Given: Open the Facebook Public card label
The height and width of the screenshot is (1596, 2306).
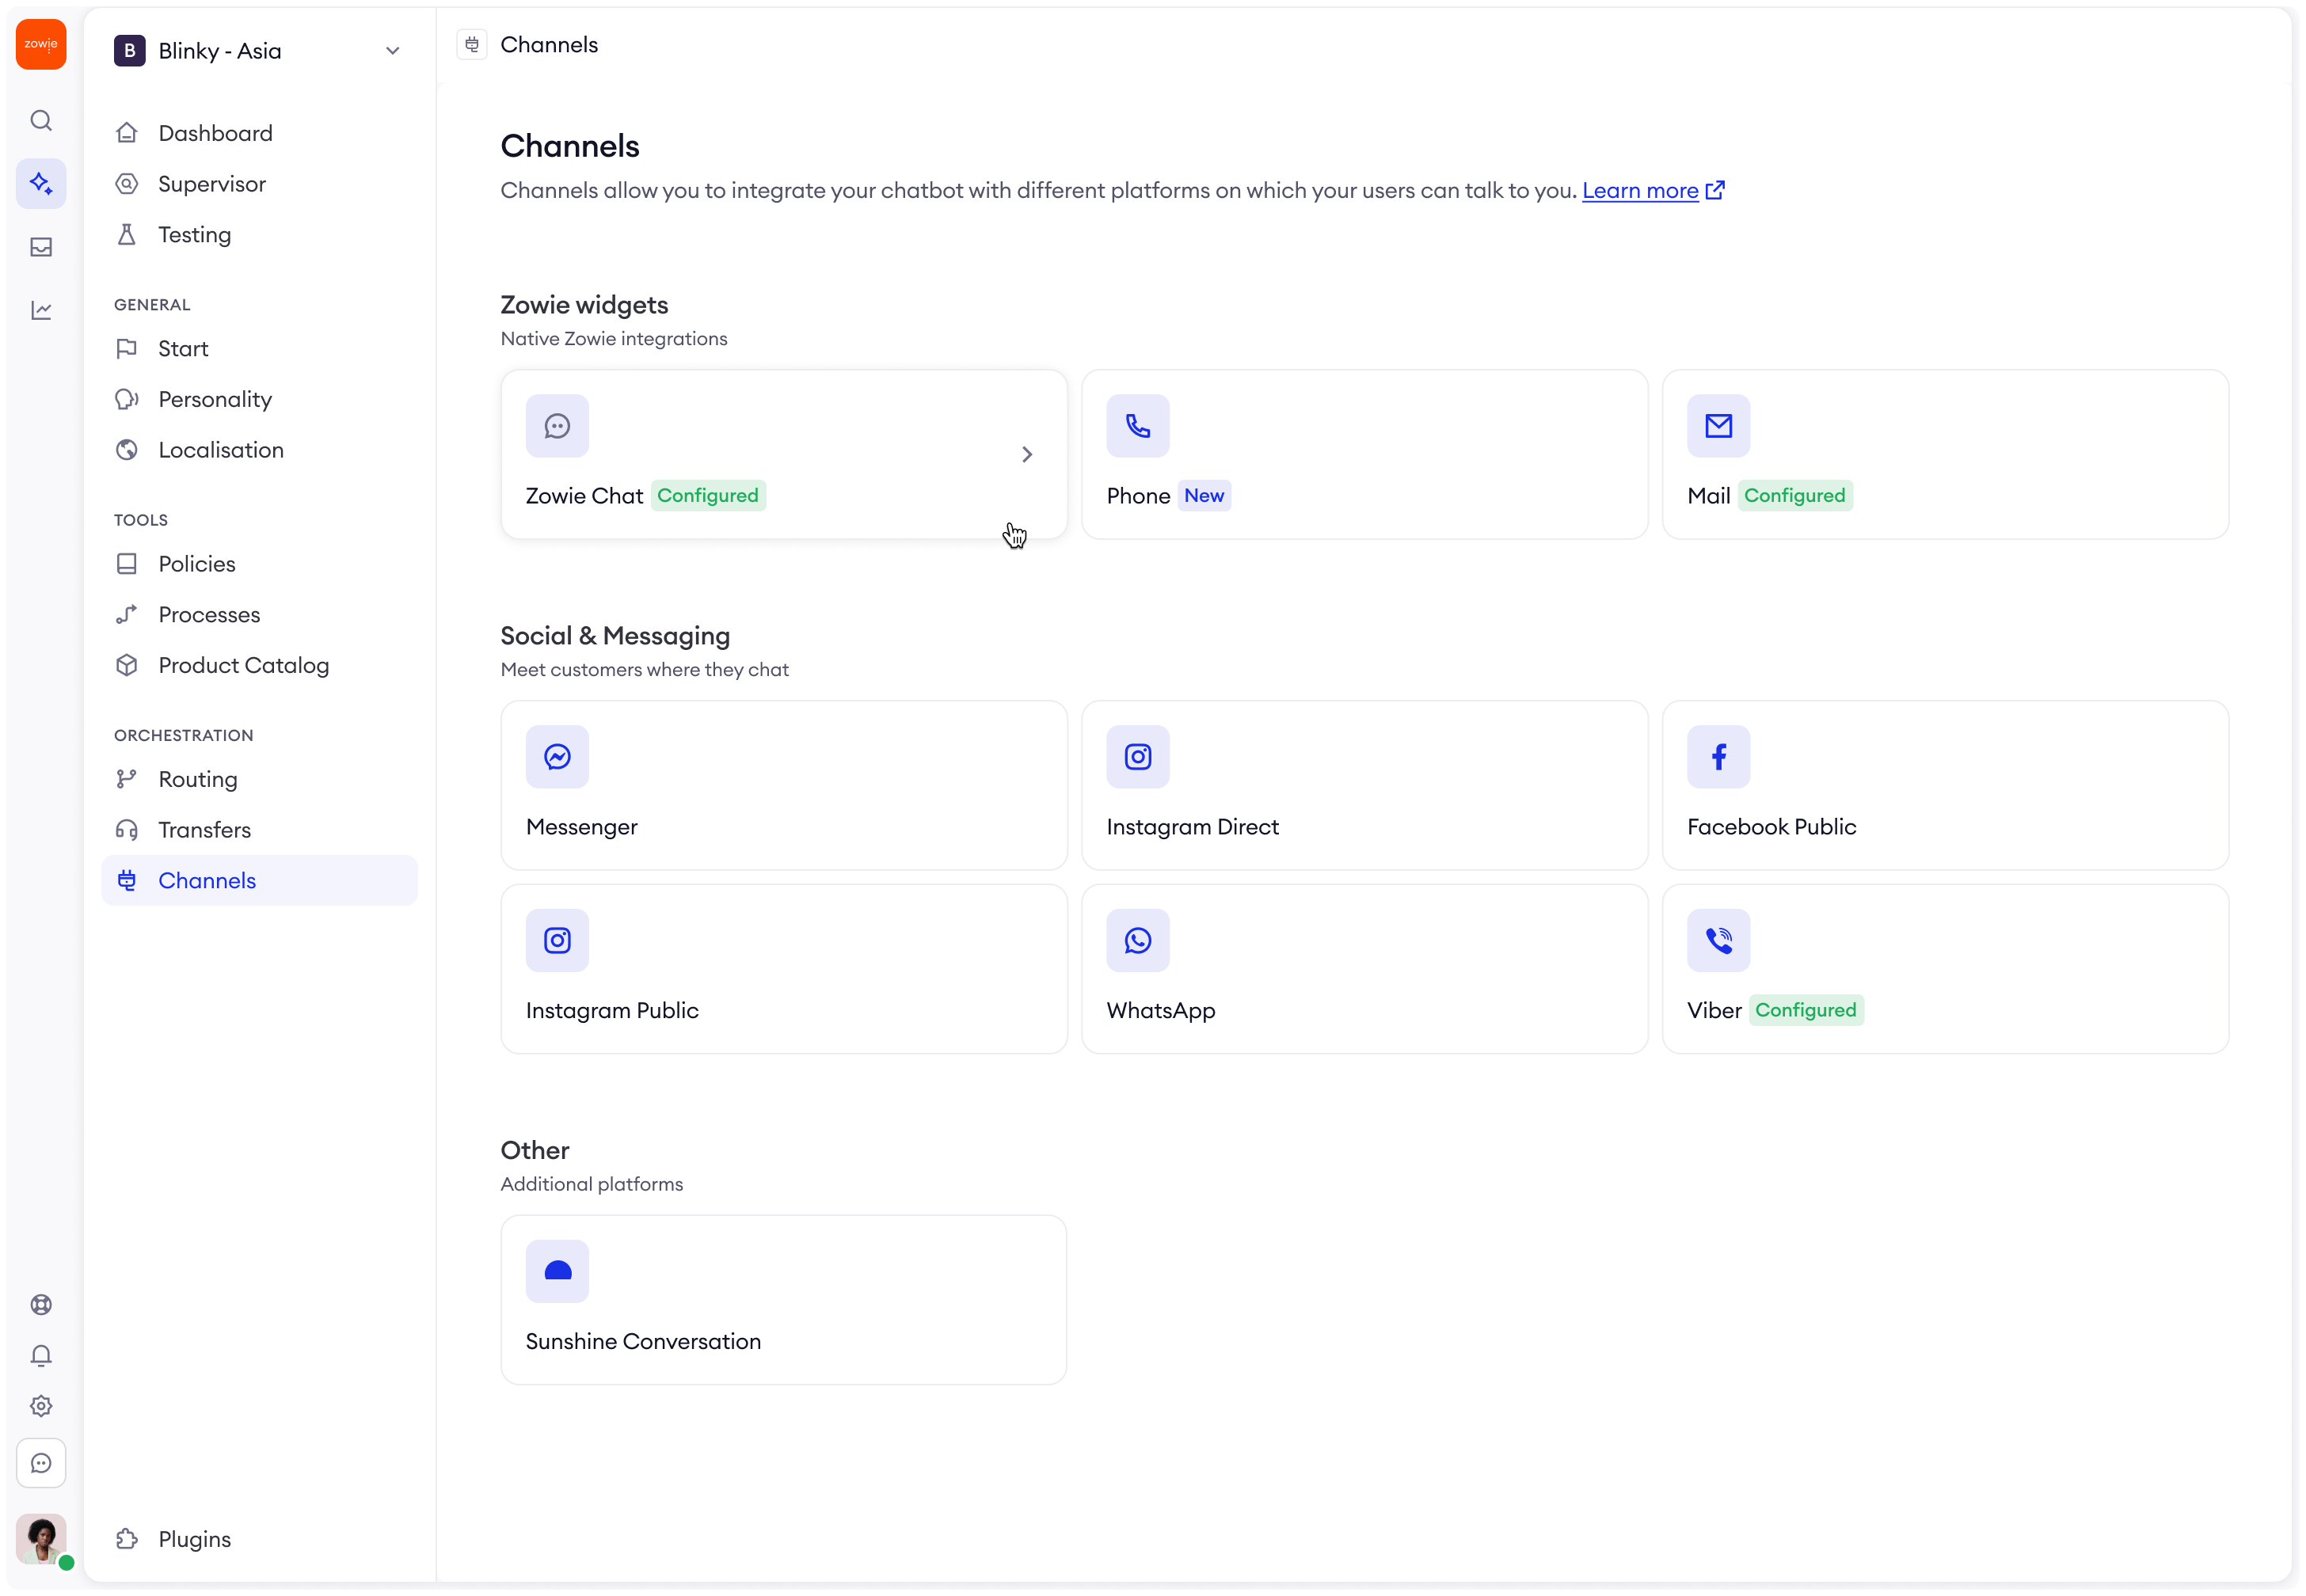Looking at the screenshot, I should click(1772, 828).
